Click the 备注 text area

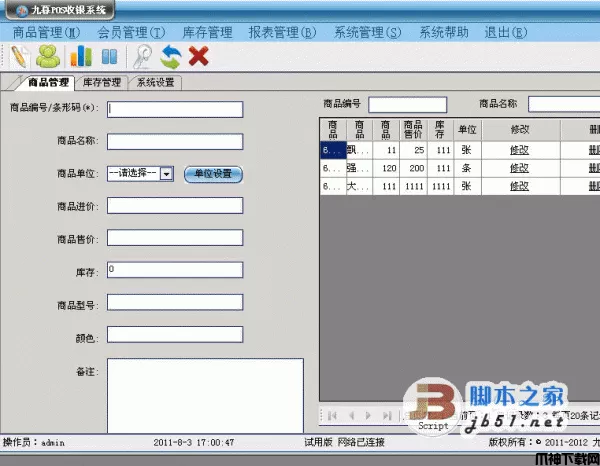click(x=205, y=396)
